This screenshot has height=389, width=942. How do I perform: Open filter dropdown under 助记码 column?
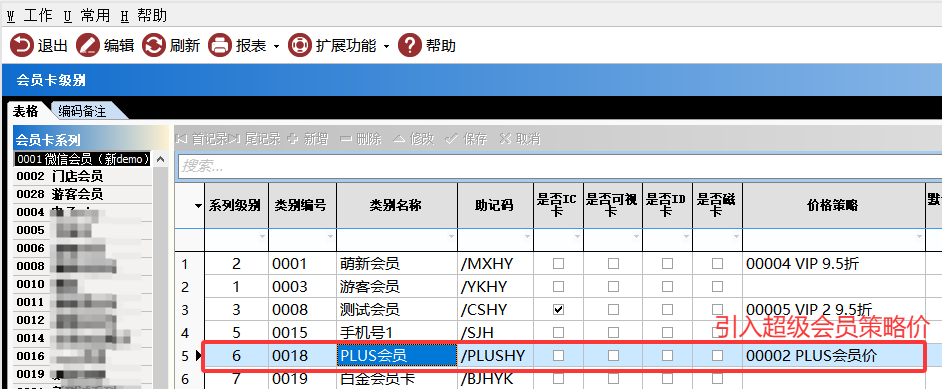528,238
